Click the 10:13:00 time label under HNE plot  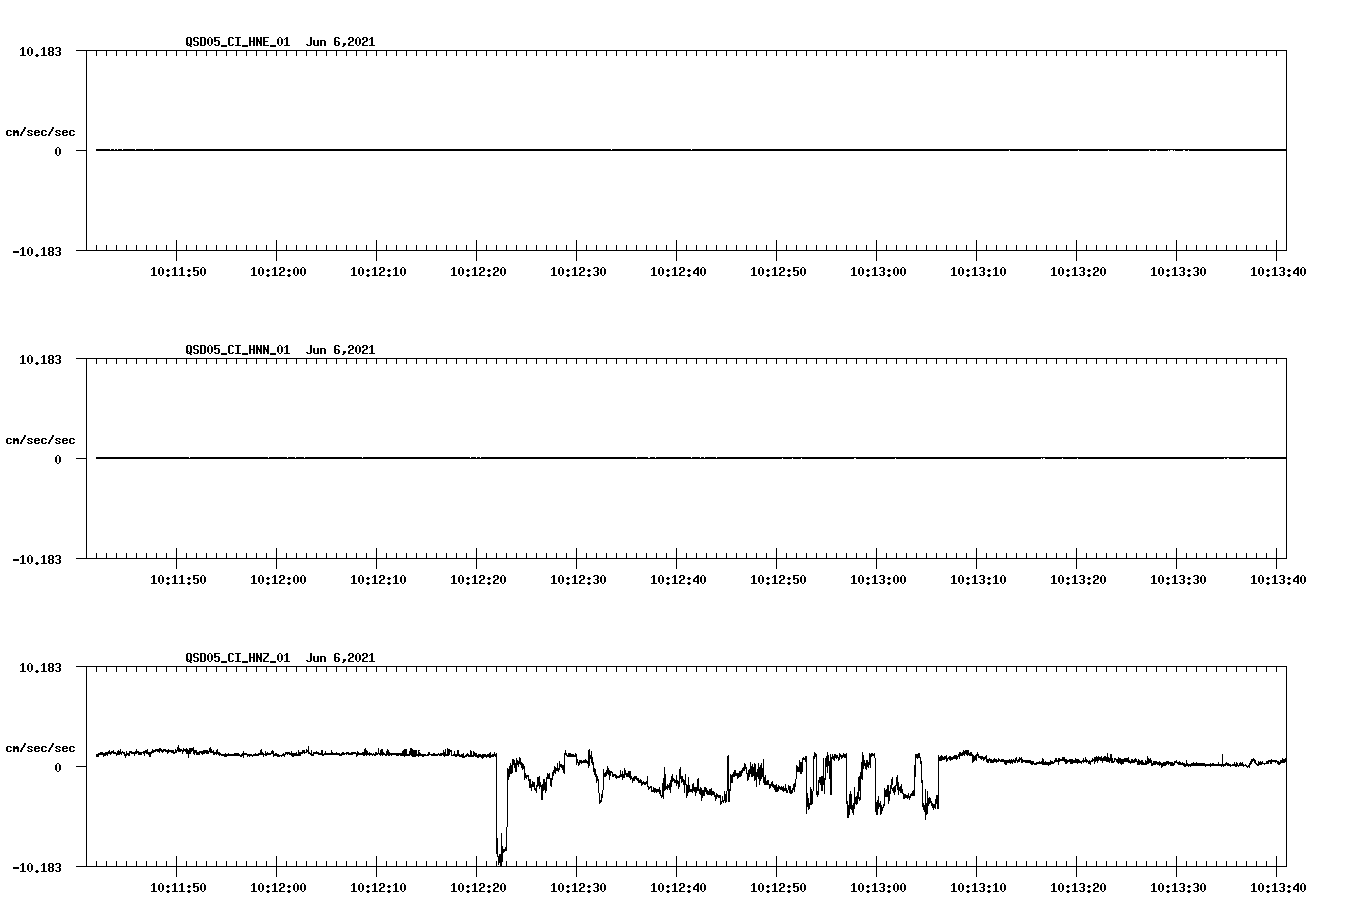(x=878, y=272)
